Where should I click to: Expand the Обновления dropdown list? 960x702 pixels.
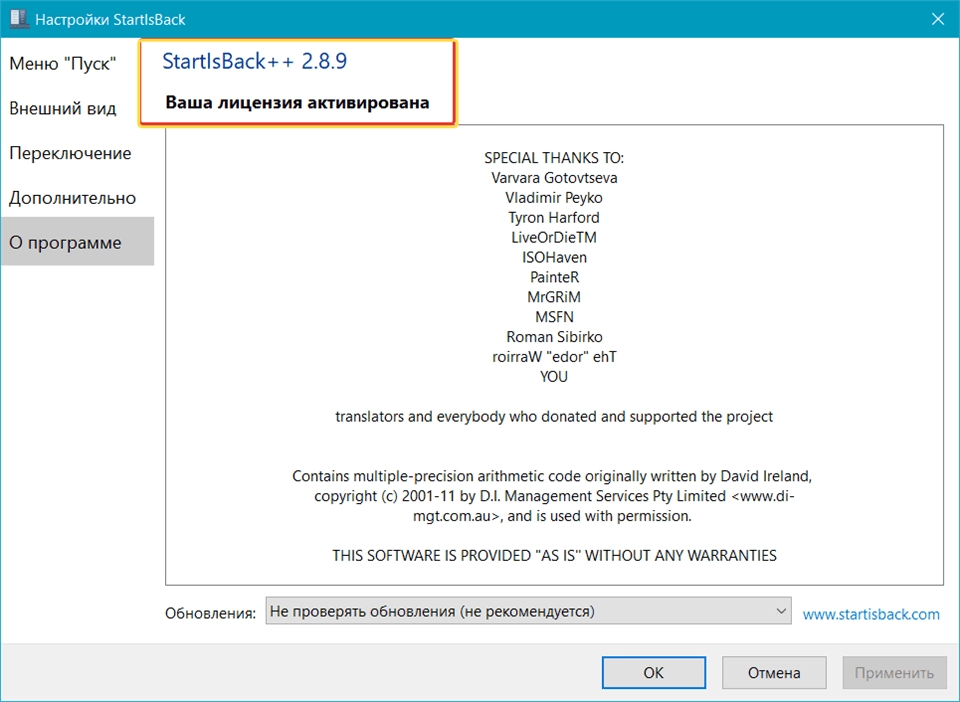click(528, 611)
